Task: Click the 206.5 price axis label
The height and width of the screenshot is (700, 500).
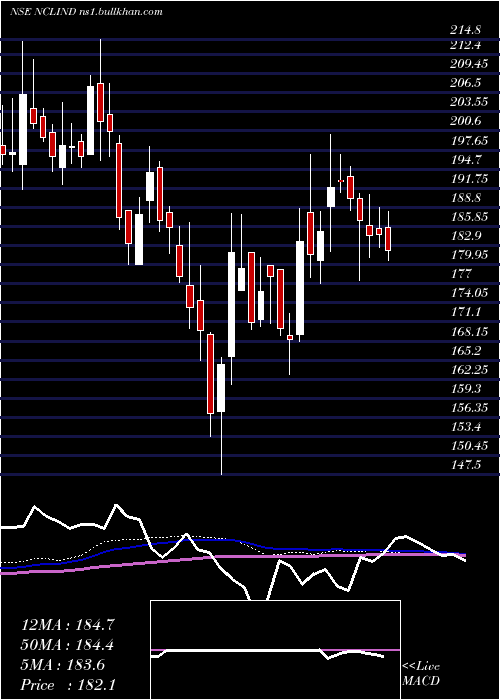Action: 466,83
